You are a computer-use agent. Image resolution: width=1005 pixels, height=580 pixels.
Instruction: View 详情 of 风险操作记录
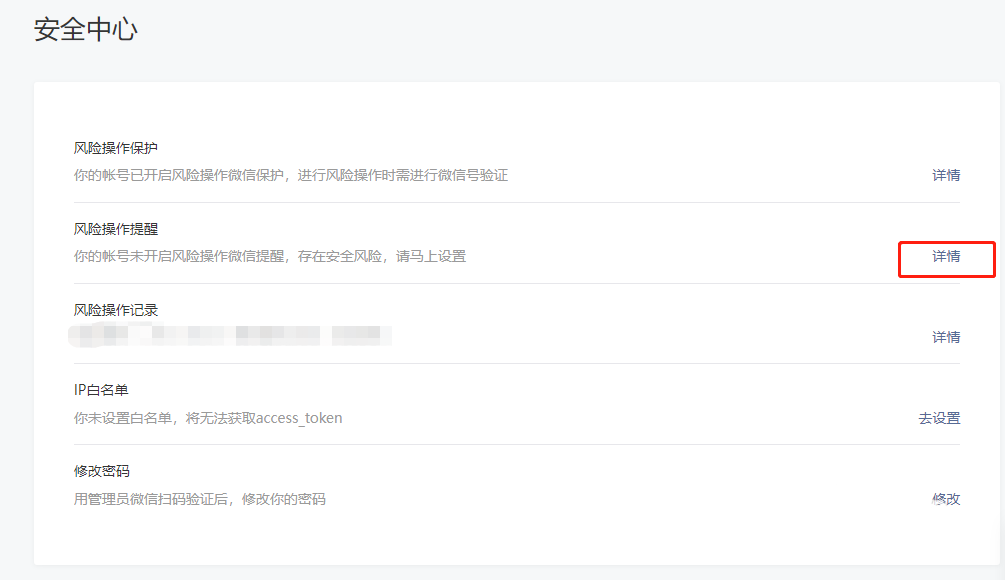click(x=946, y=337)
